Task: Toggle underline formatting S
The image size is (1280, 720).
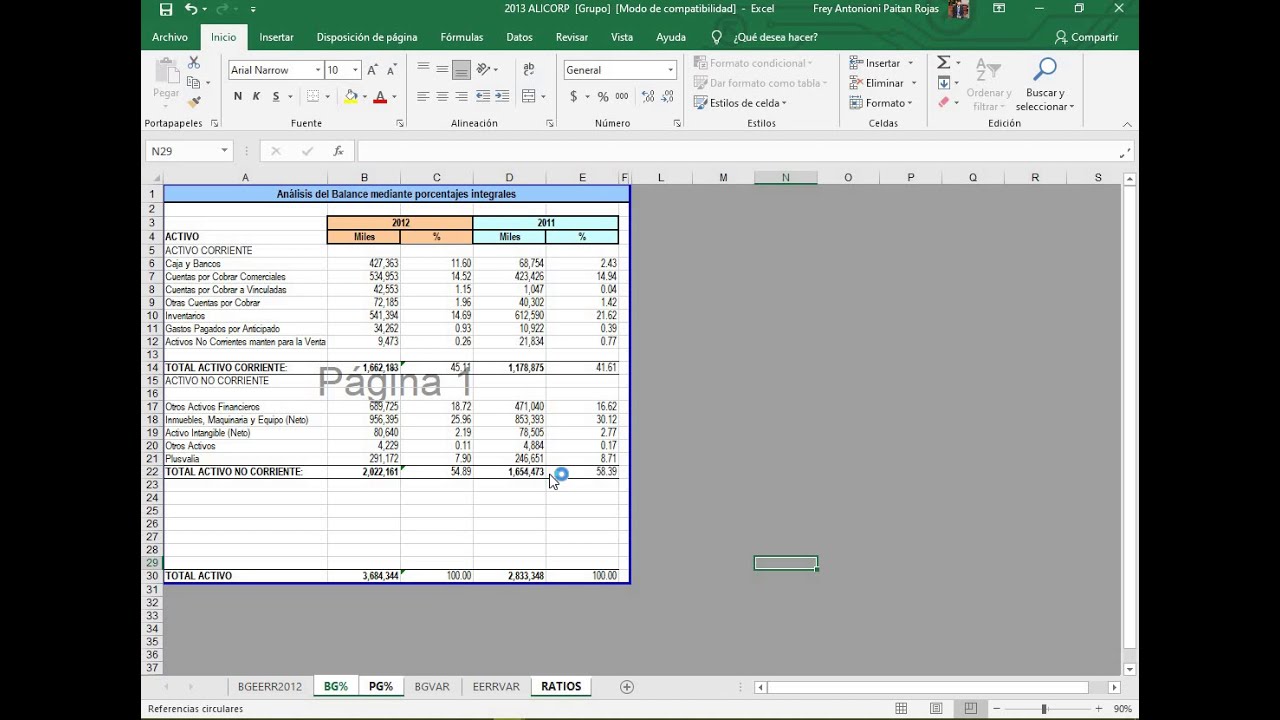Action: tap(276, 96)
